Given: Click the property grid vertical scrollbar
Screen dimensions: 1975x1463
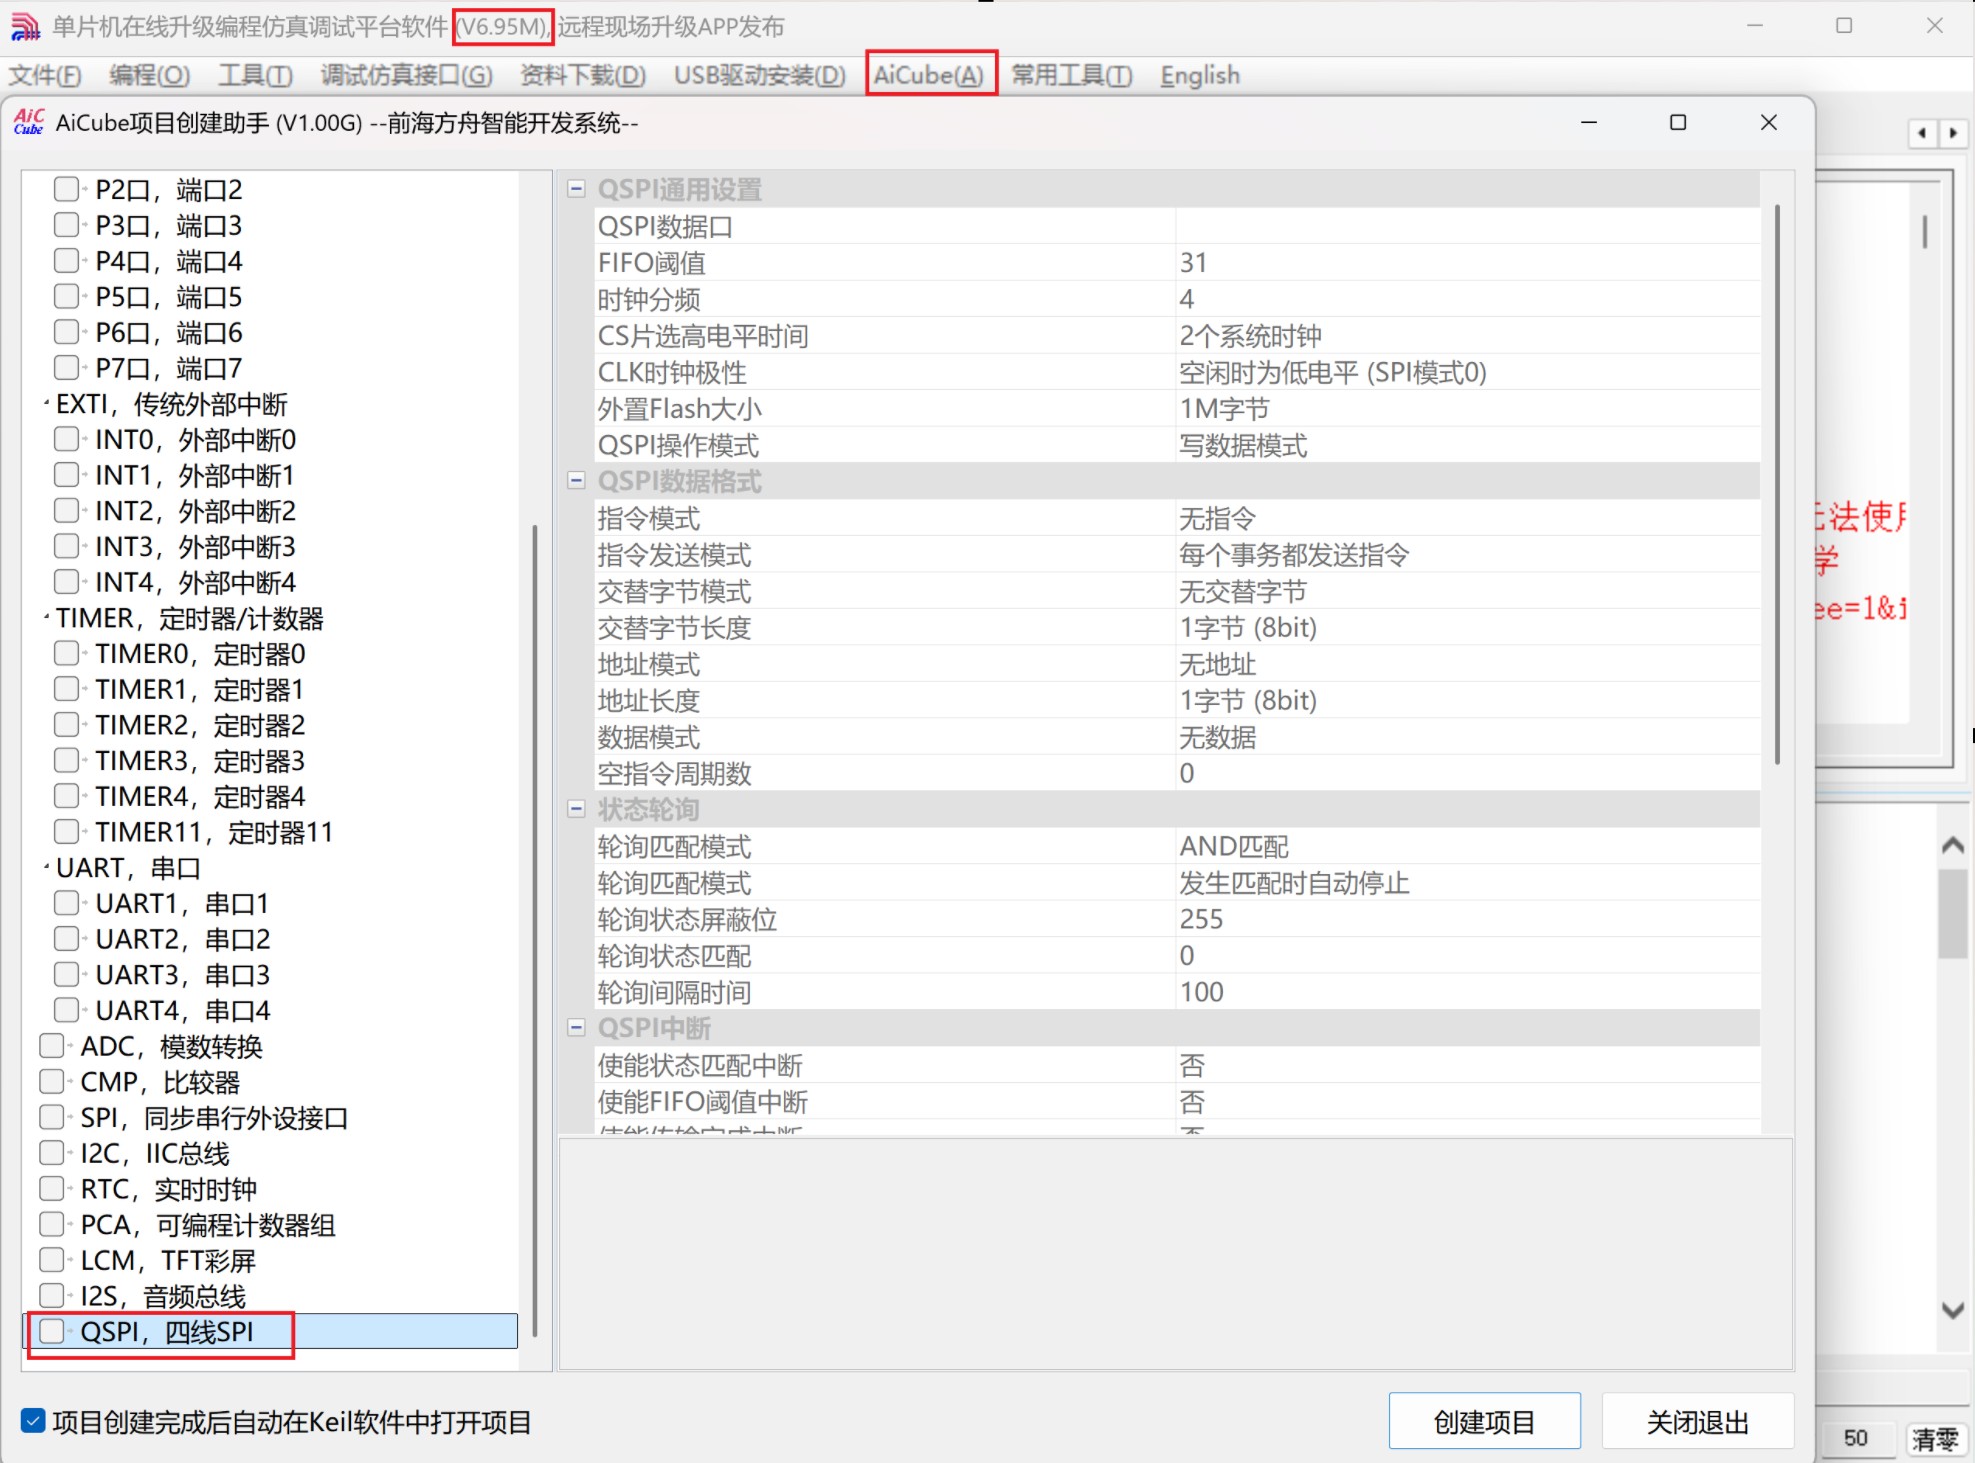Looking at the screenshot, I should click(1777, 485).
